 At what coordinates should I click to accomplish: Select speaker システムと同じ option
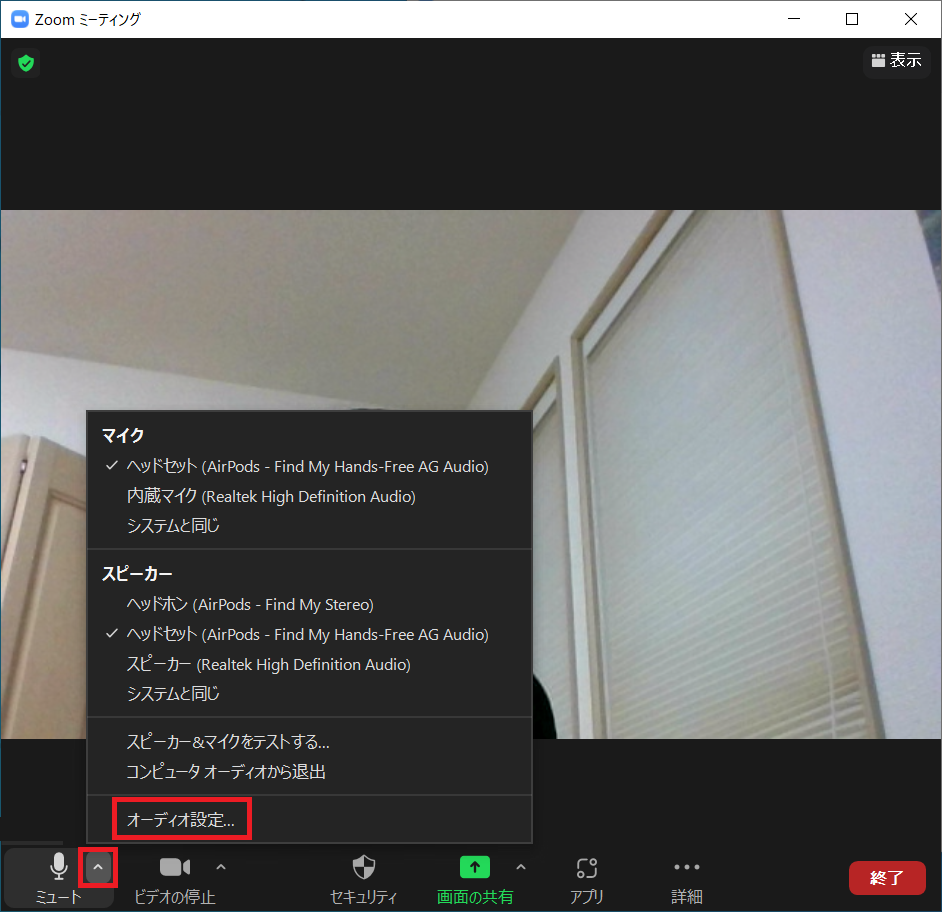[x=309, y=694]
